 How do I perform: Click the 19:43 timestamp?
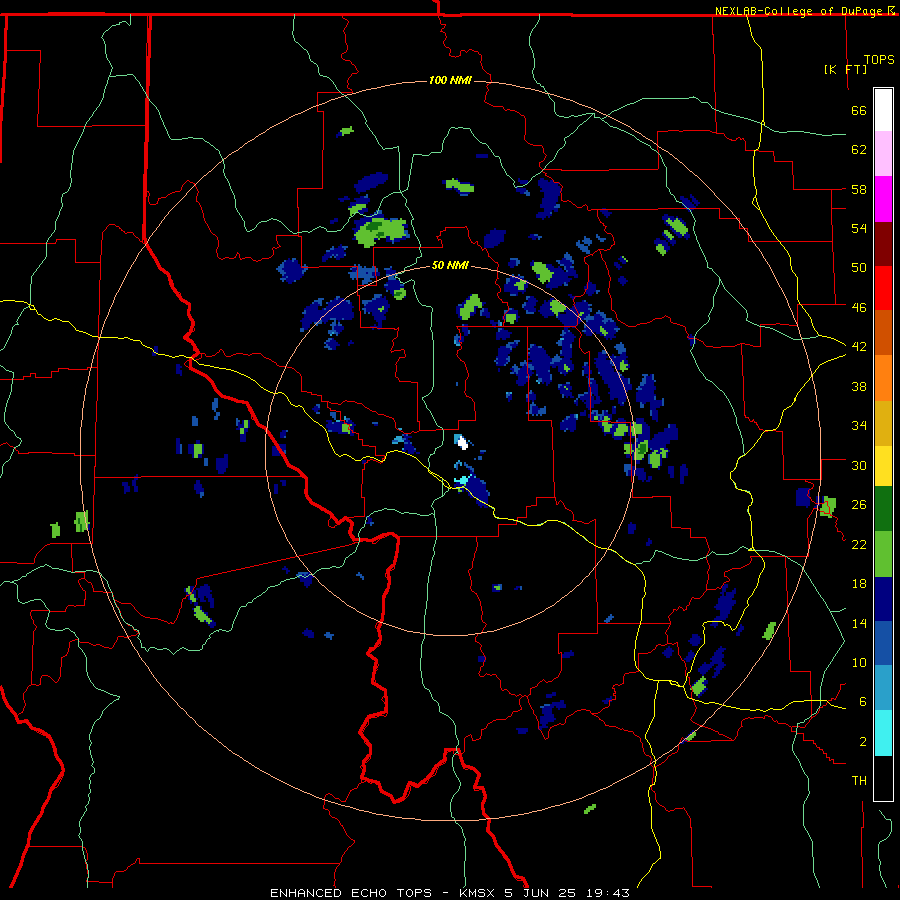click(x=608, y=893)
